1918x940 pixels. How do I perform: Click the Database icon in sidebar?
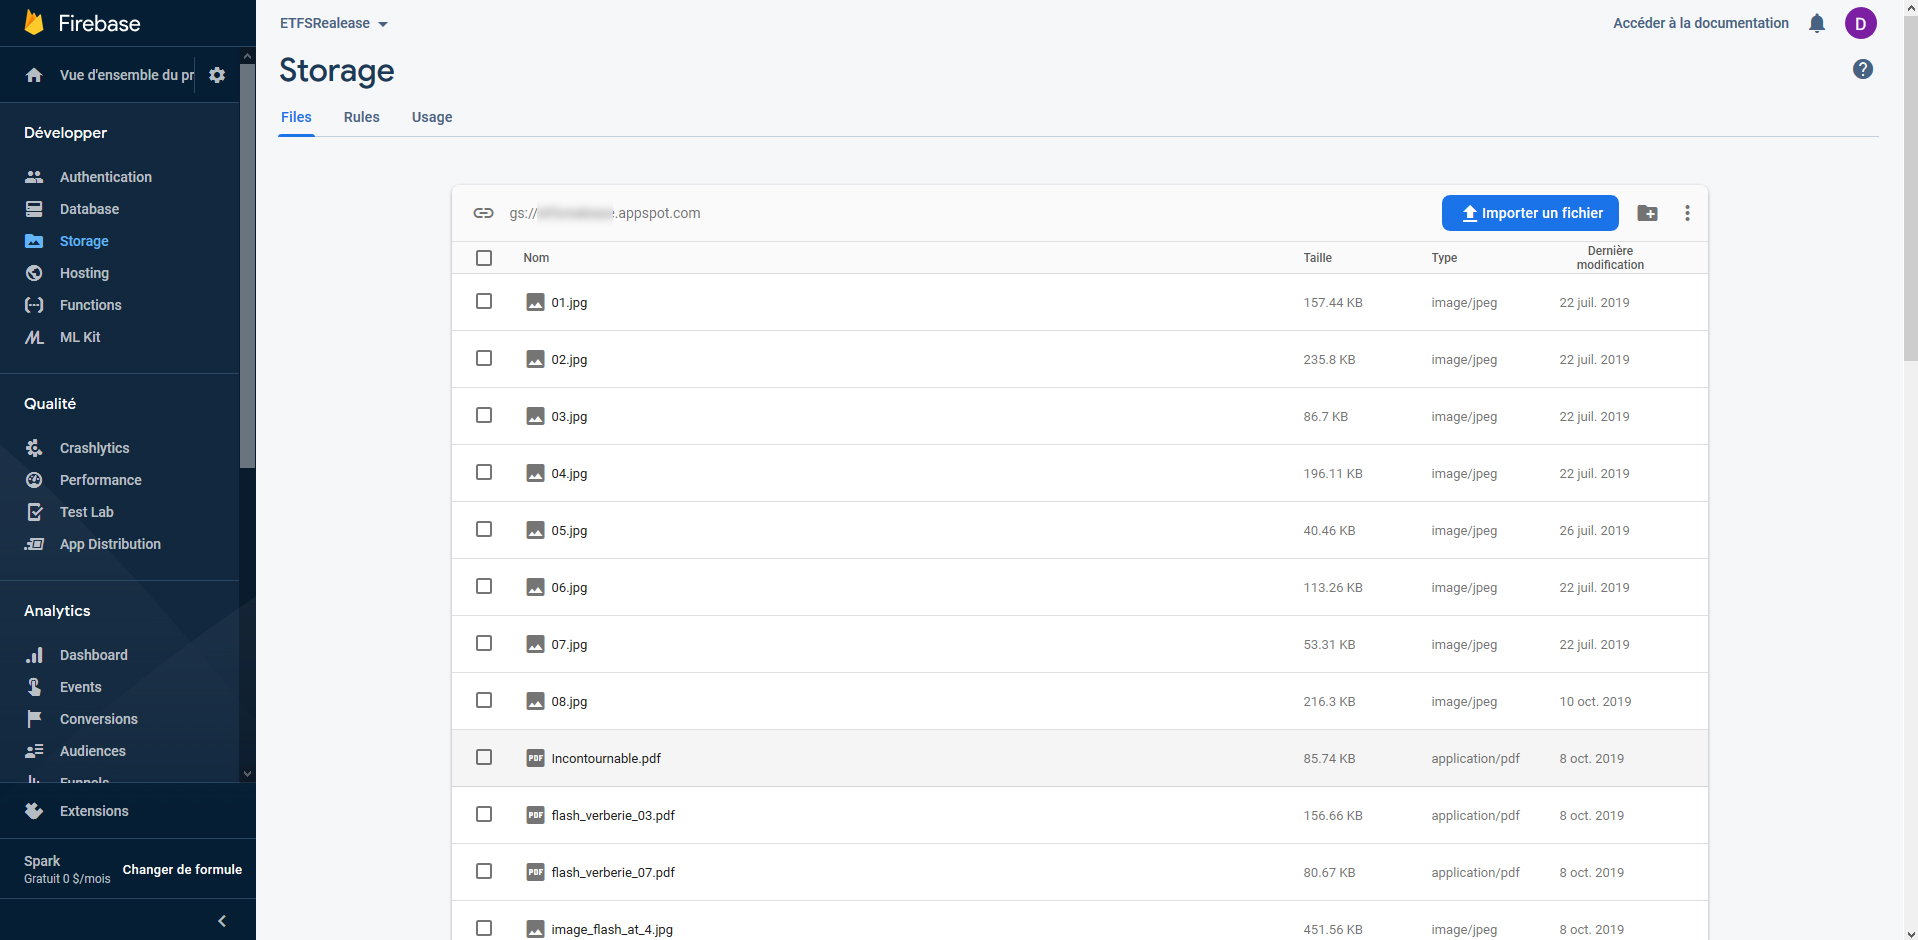click(34, 209)
